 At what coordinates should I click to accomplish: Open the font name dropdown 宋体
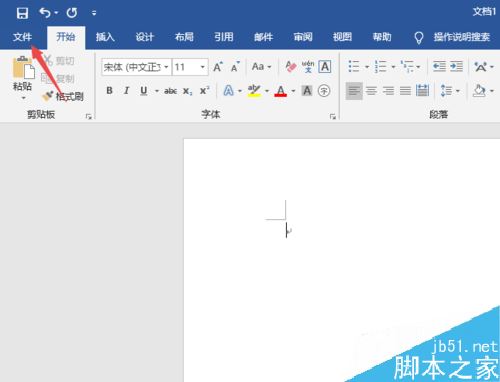[166, 67]
